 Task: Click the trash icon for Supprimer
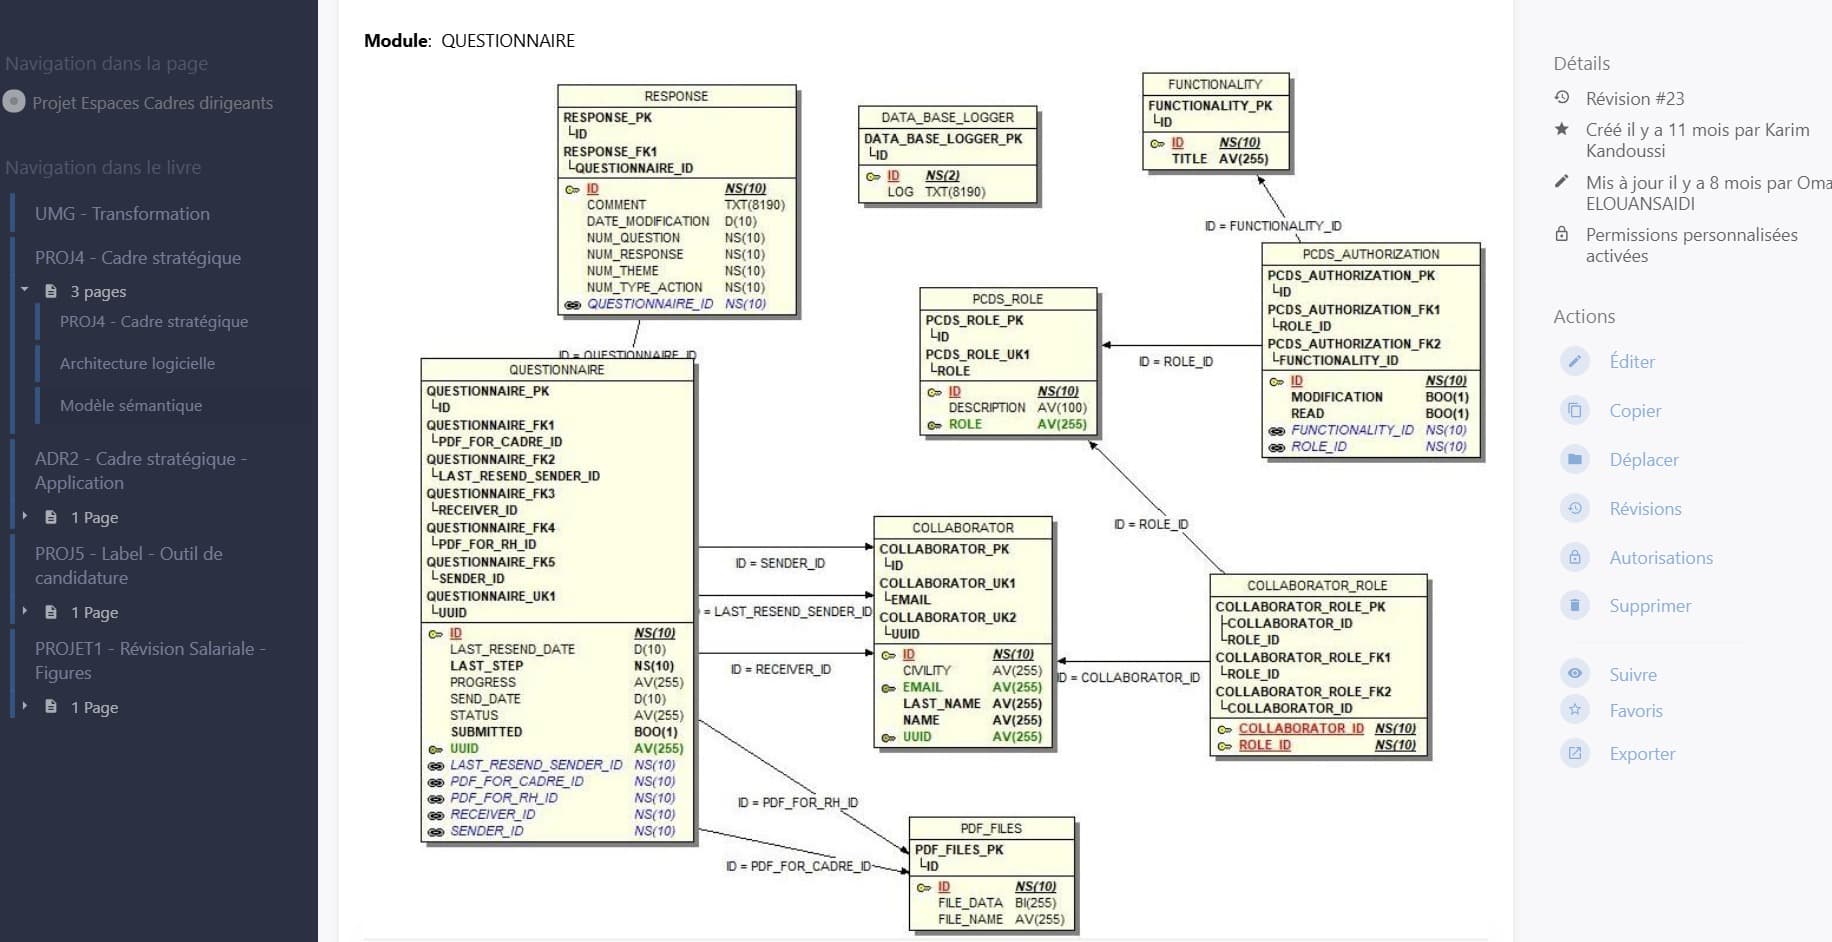[x=1574, y=606]
